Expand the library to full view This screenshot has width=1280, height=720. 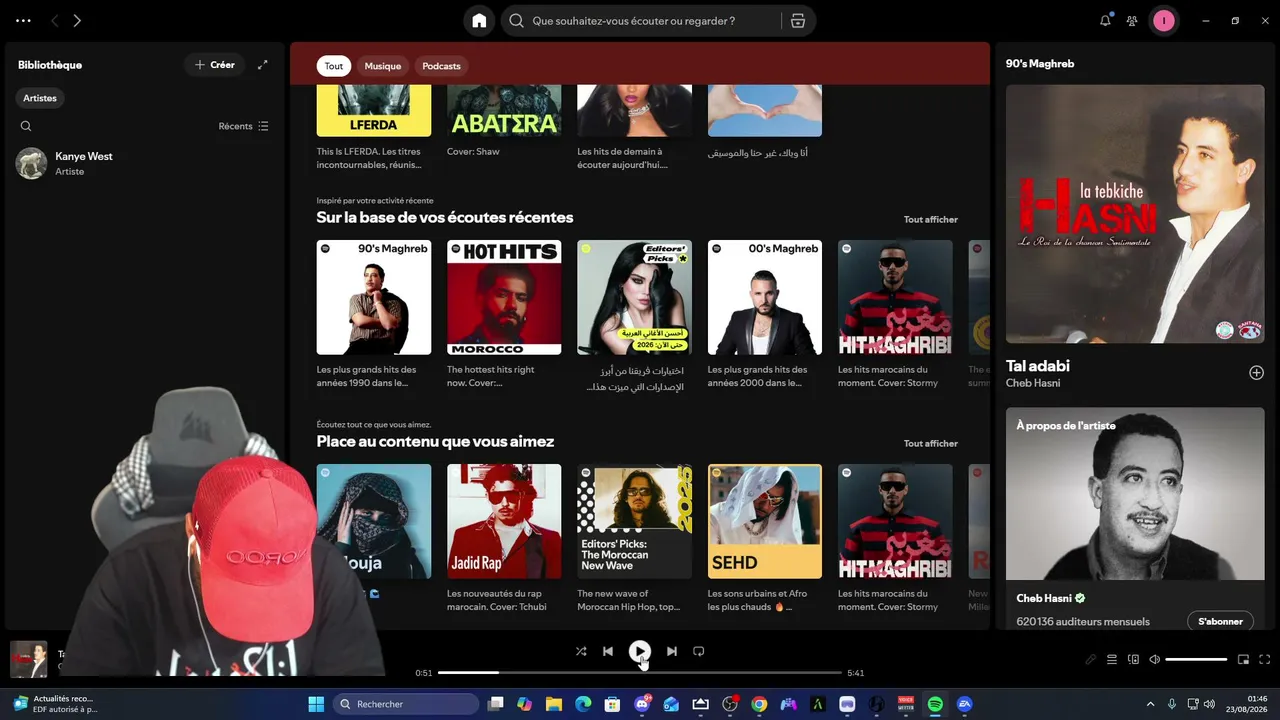(263, 65)
